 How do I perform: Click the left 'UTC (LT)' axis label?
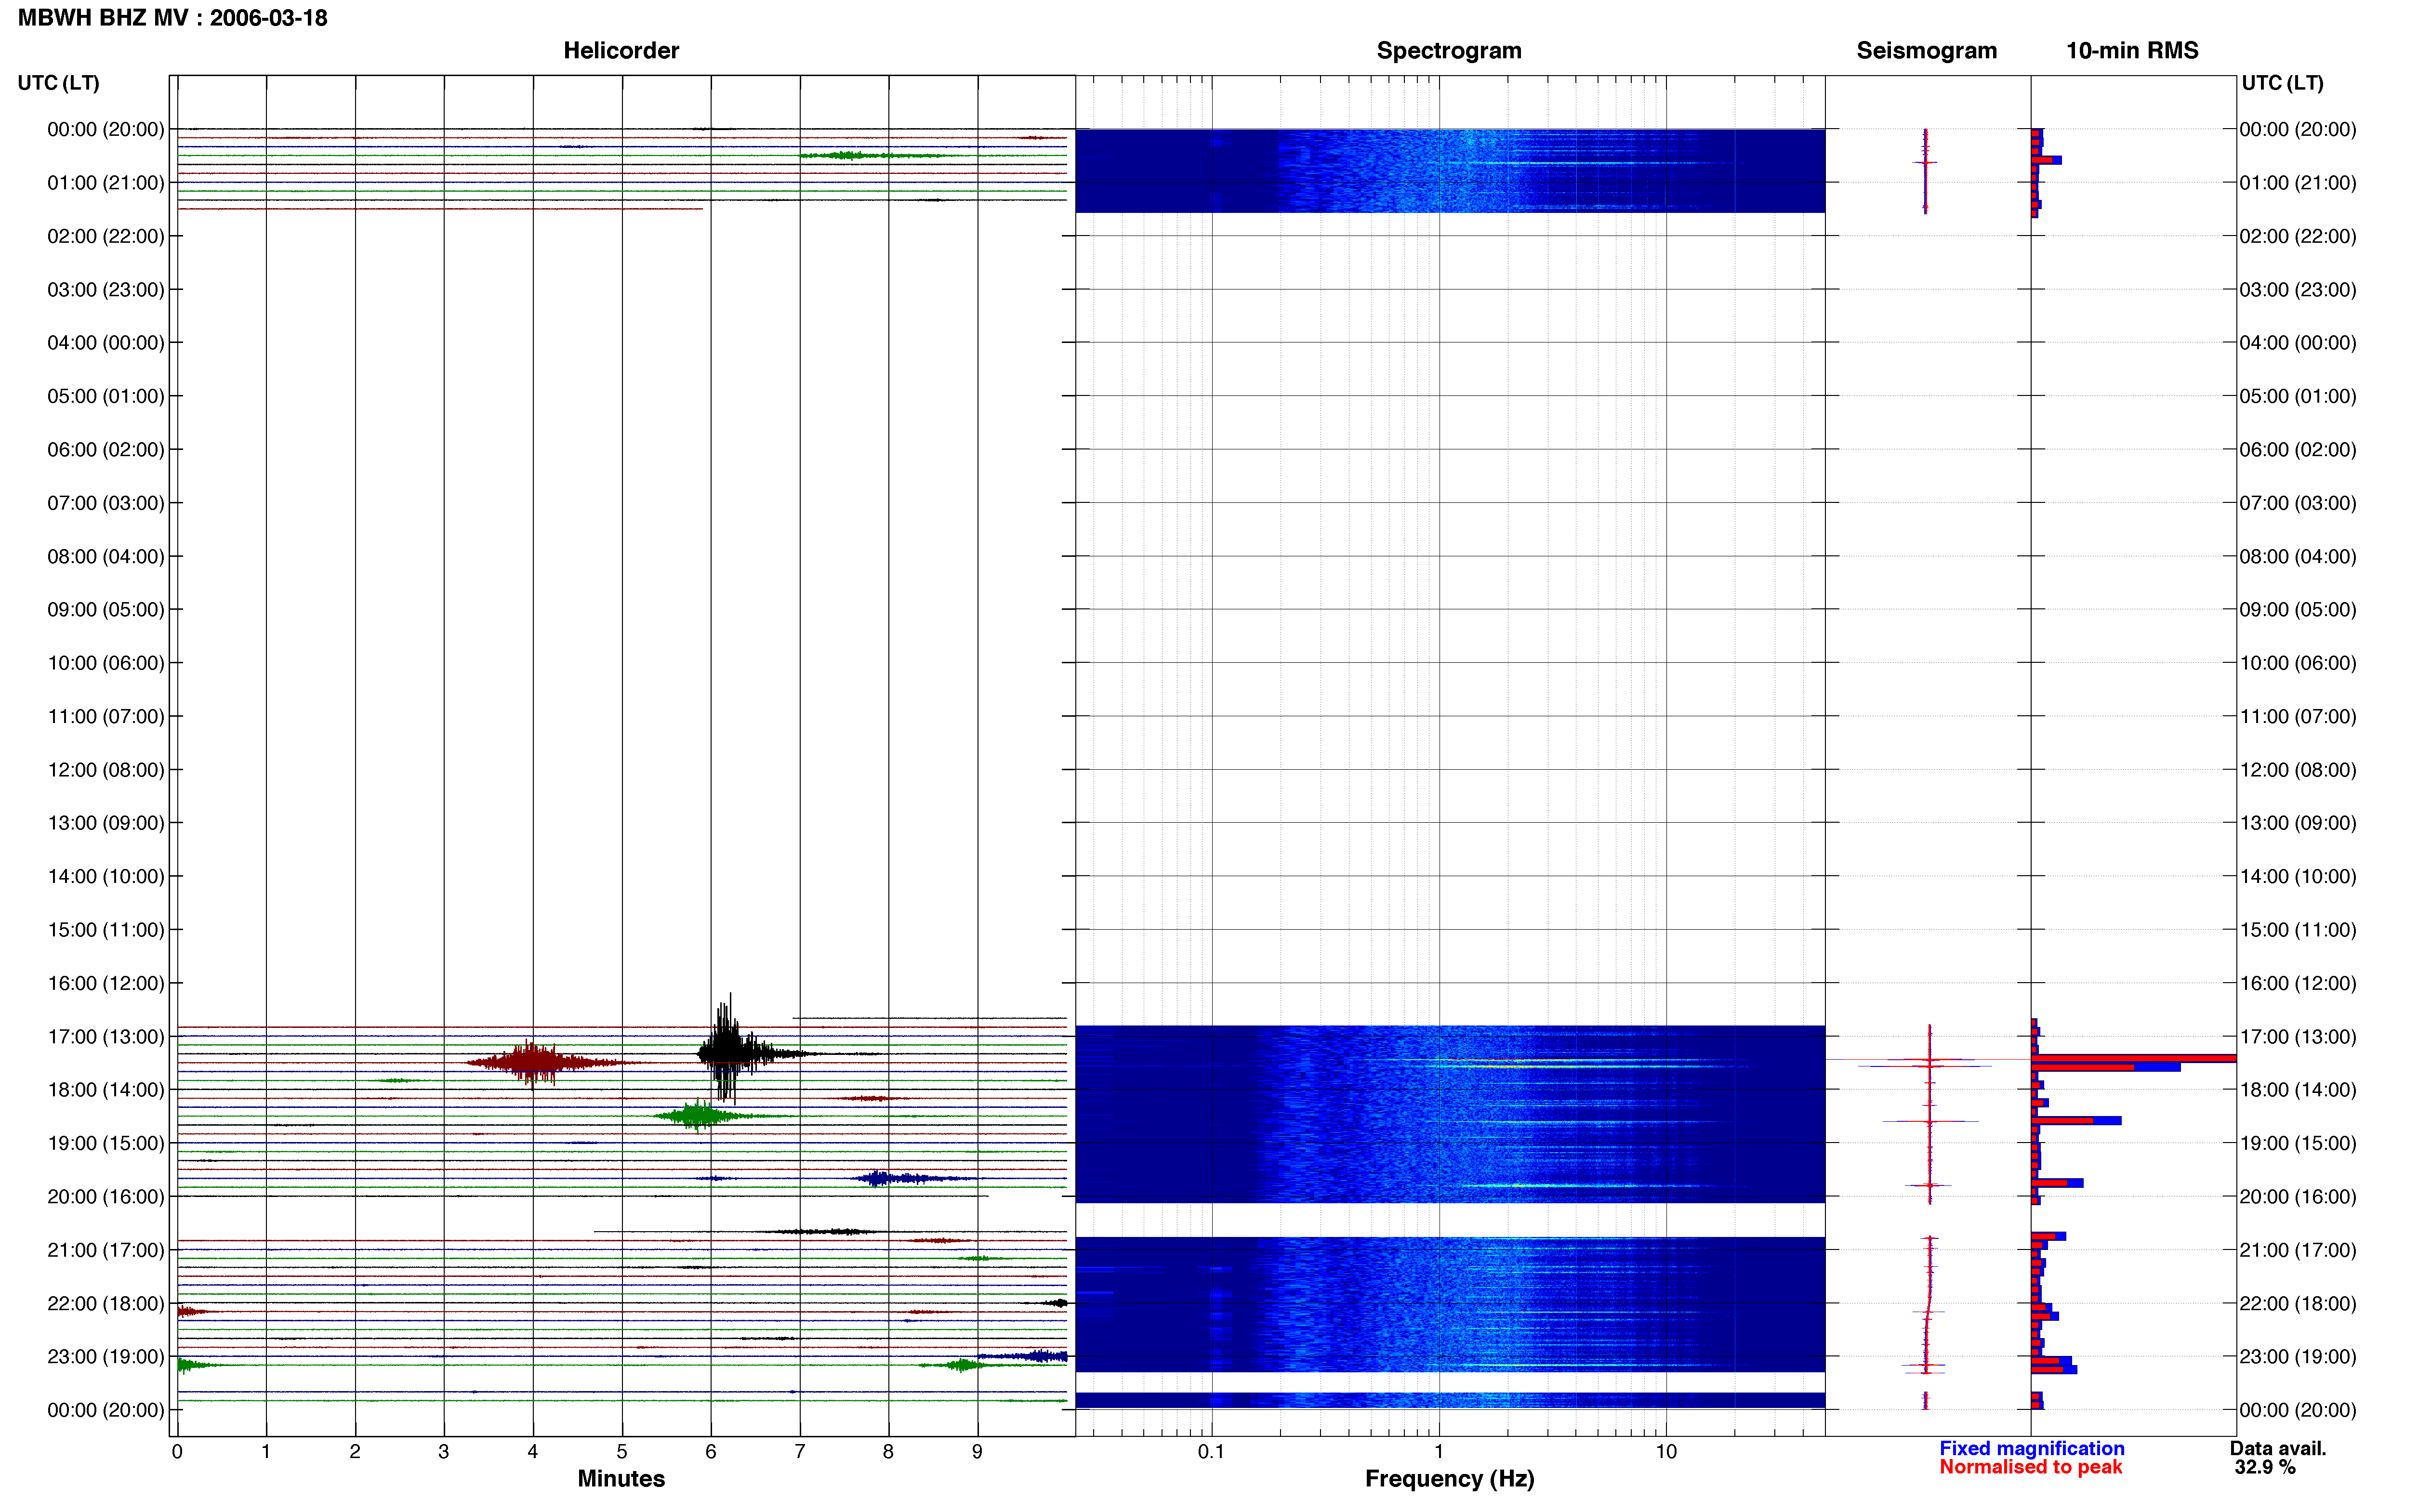coord(59,83)
